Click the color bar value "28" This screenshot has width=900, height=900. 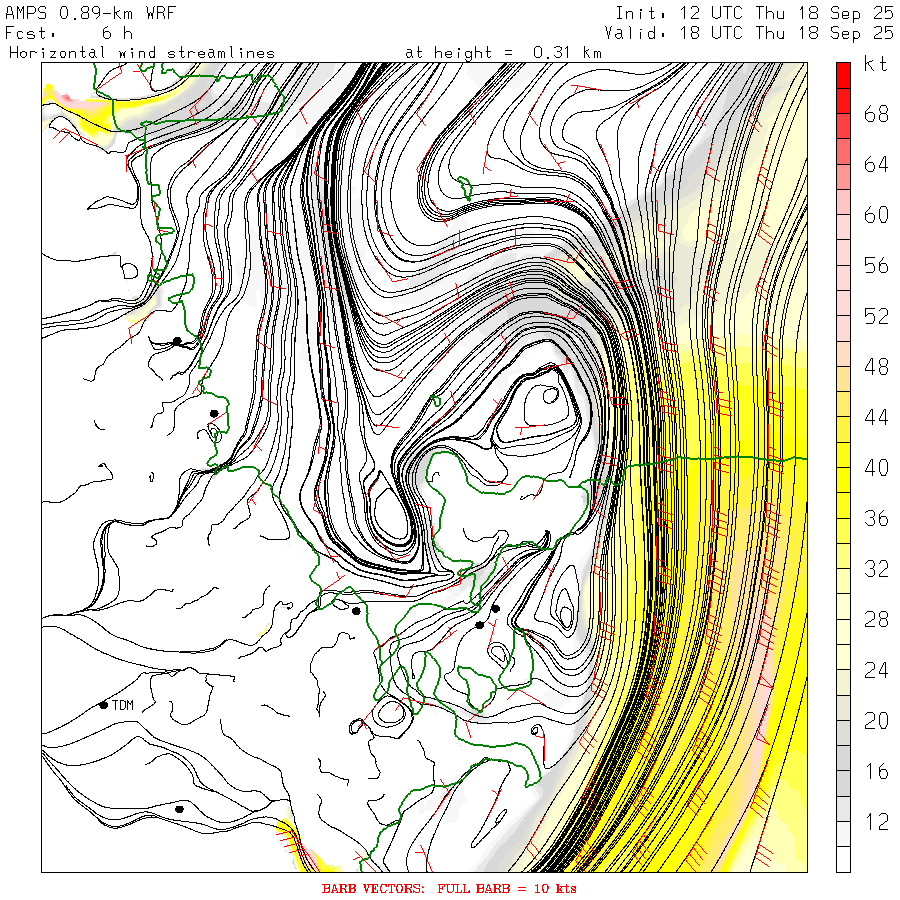[x=876, y=620]
